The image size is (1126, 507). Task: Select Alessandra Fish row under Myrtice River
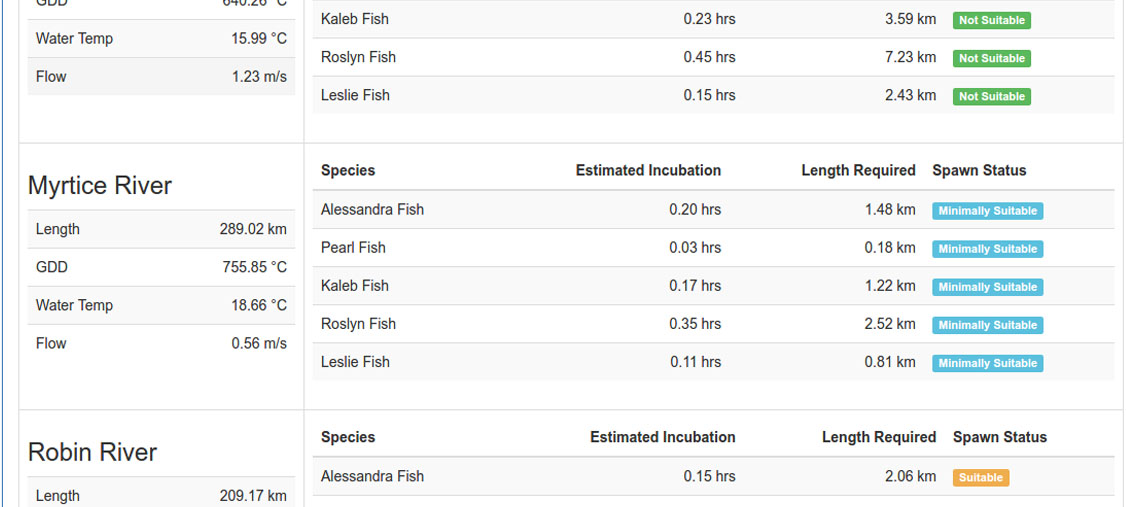(x=714, y=210)
